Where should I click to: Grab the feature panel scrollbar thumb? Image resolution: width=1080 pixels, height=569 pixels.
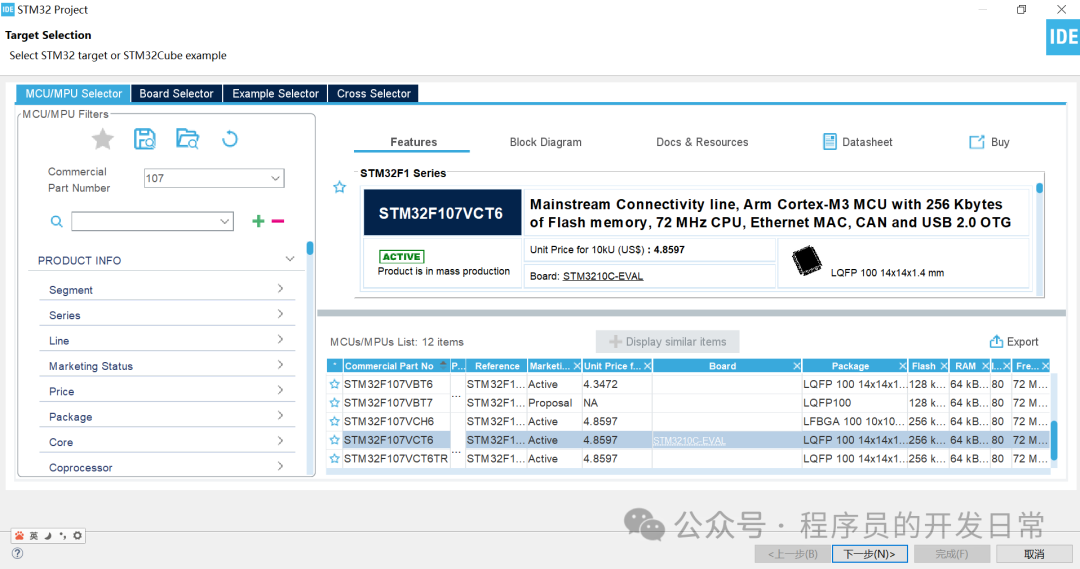pyautogui.click(x=1039, y=188)
